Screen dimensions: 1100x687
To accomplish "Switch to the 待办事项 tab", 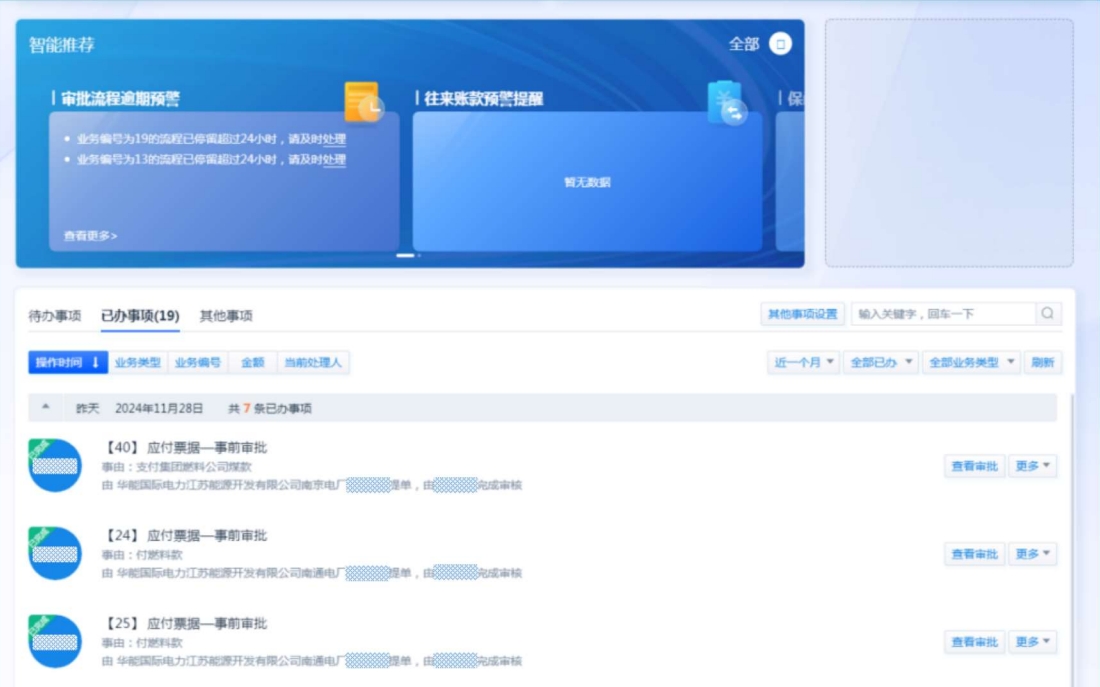I will [x=55, y=316].
